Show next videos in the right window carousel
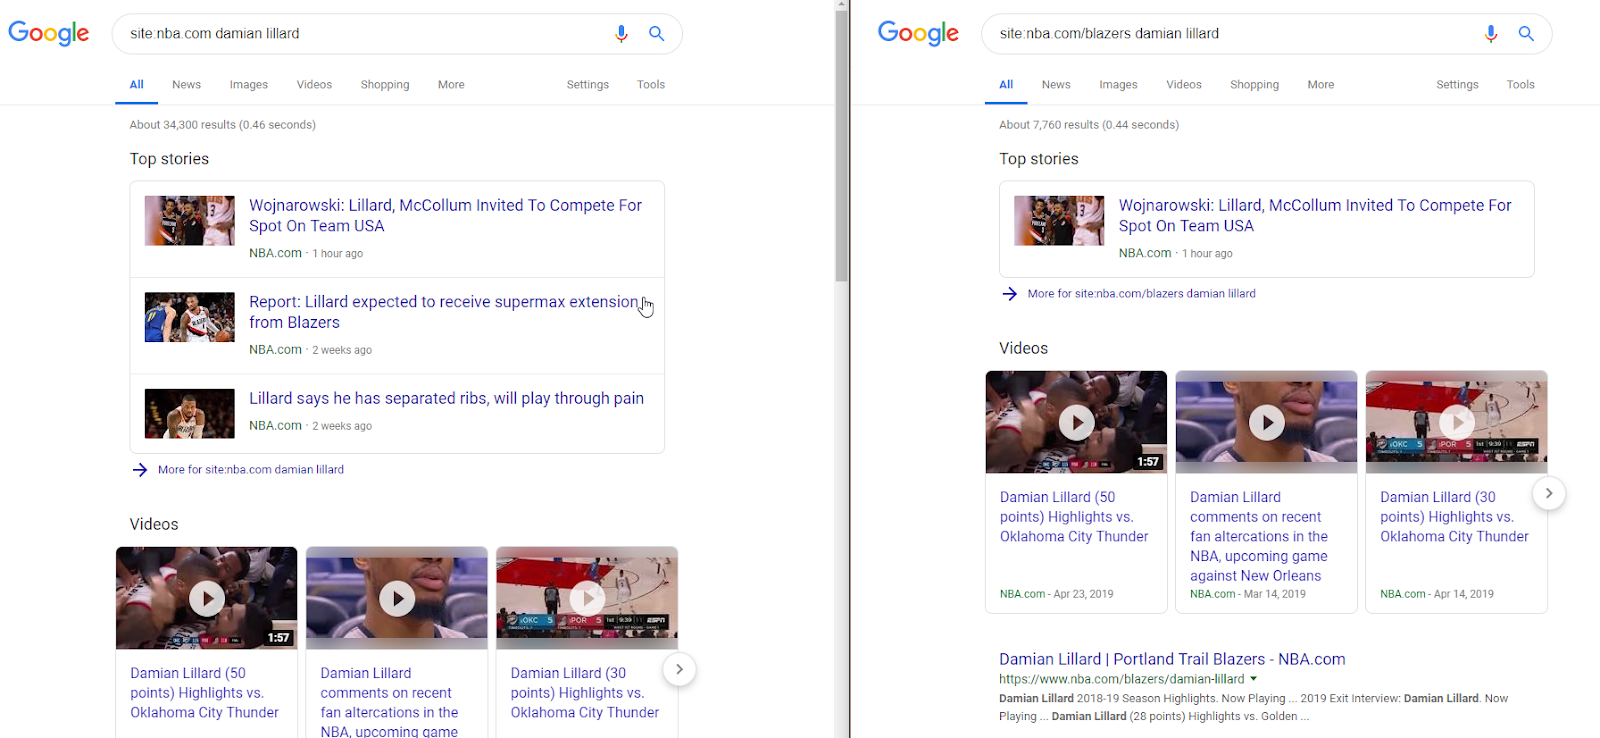The height and width of the screenshot is (738, 1600). [1549, 493]
